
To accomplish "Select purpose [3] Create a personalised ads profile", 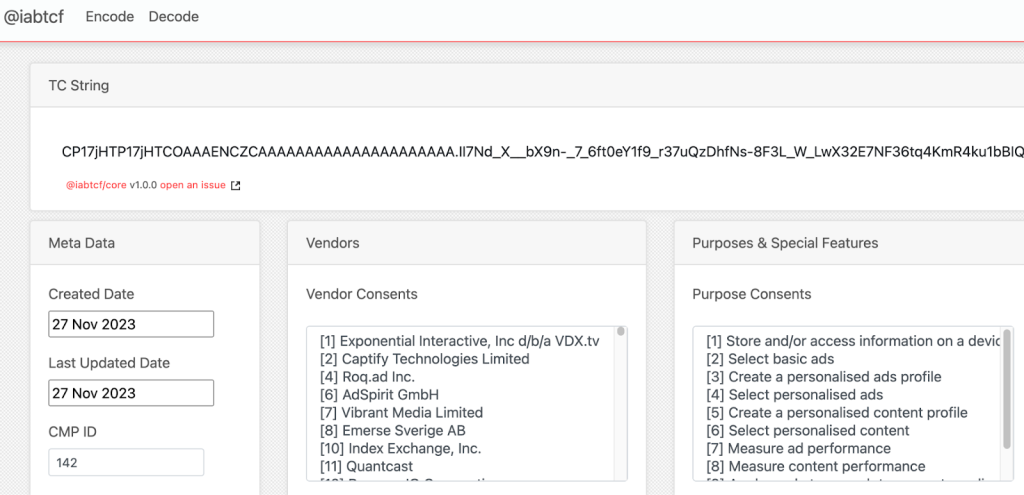I will (824, 377).
